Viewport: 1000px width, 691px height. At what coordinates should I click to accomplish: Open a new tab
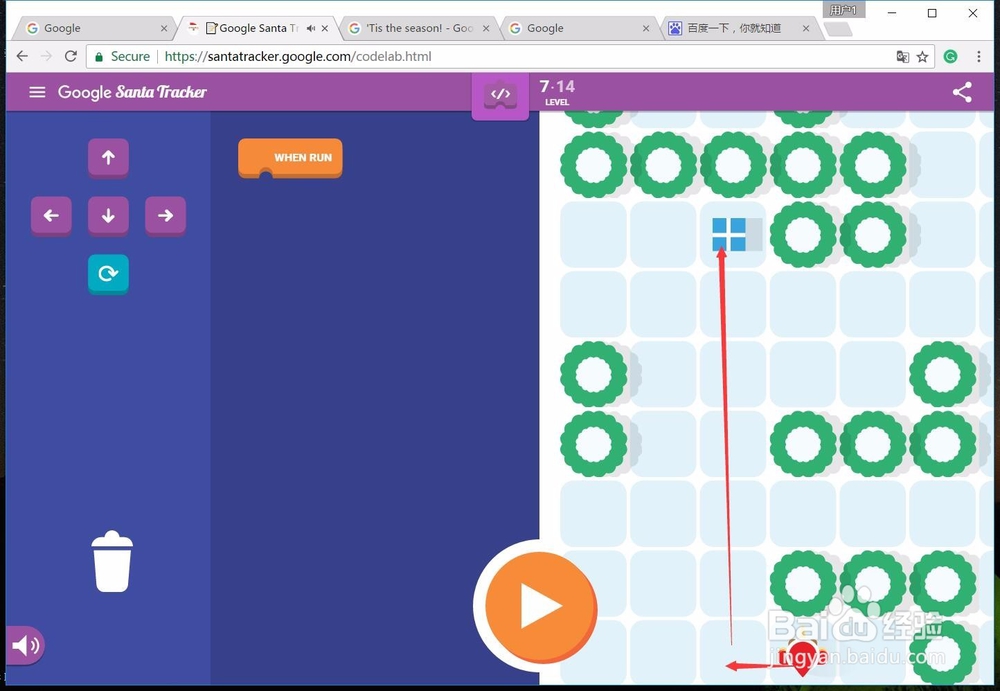[x=837, y=29]
